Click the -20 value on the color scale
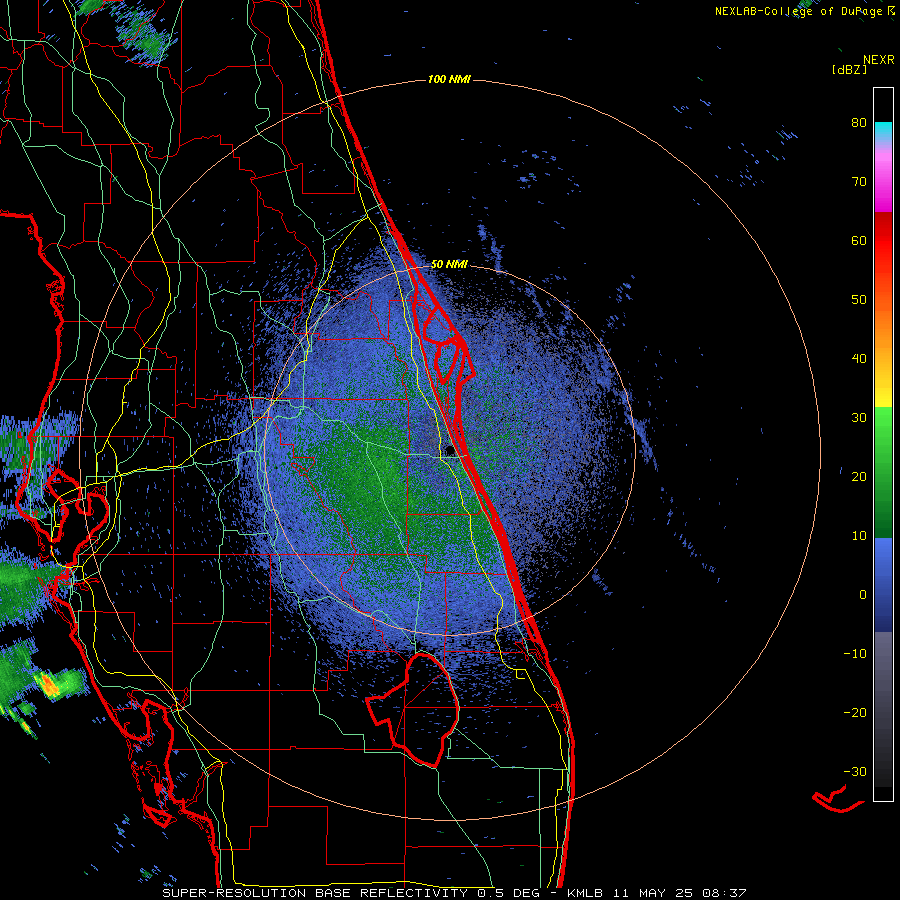This screenshot has width=900, height=900. click(855, 713)
